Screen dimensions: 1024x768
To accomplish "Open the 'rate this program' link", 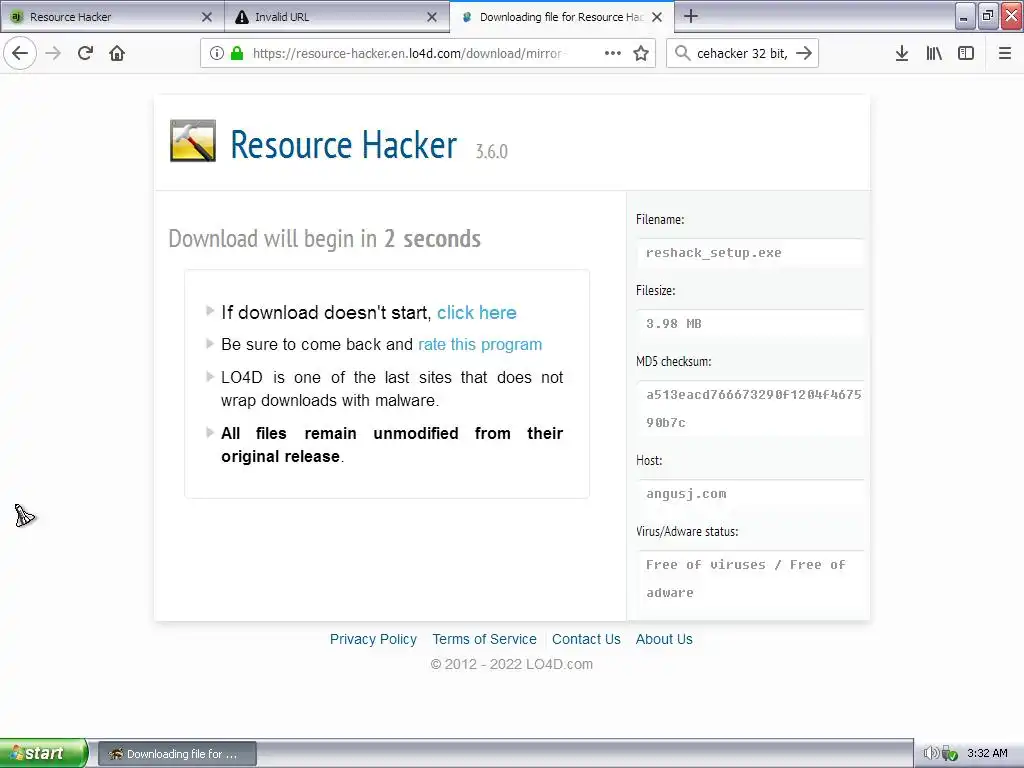I will pyautogui.click(x=480, y=344).
